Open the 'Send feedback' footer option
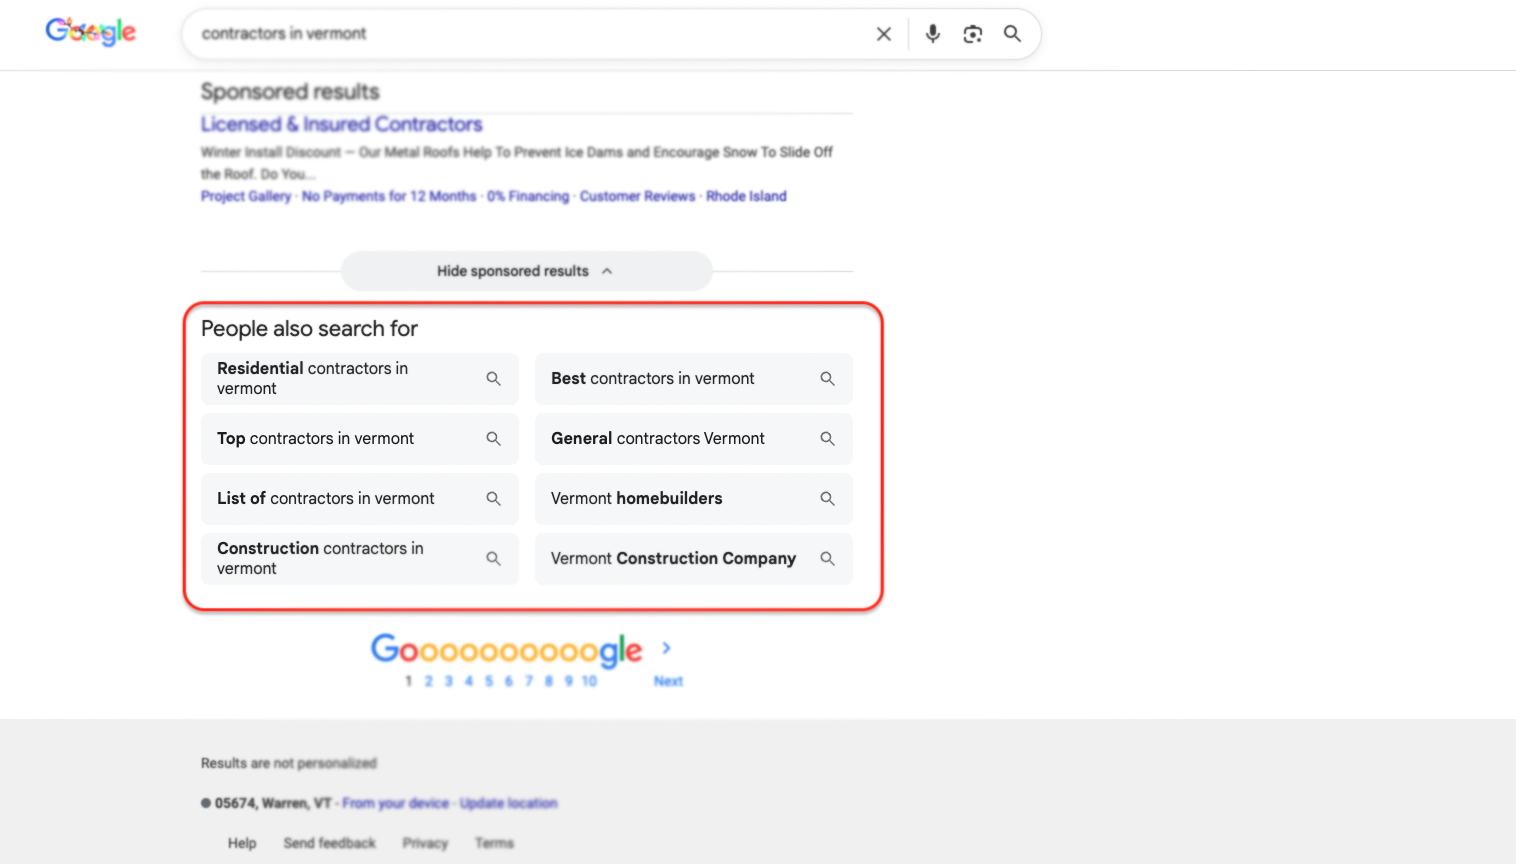Screen dimensions: 1516x864 tap(329, 843)
